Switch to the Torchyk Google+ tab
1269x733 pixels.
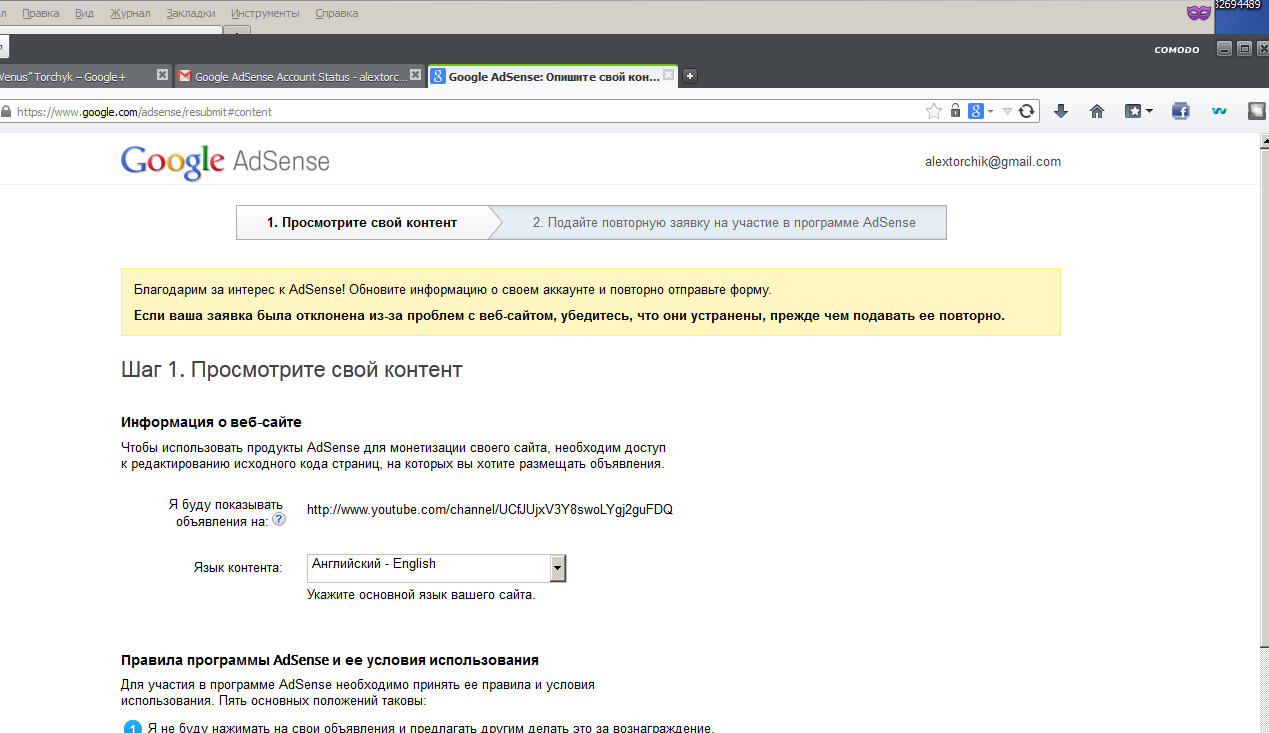pyautogui.click(x=84, y=76)
